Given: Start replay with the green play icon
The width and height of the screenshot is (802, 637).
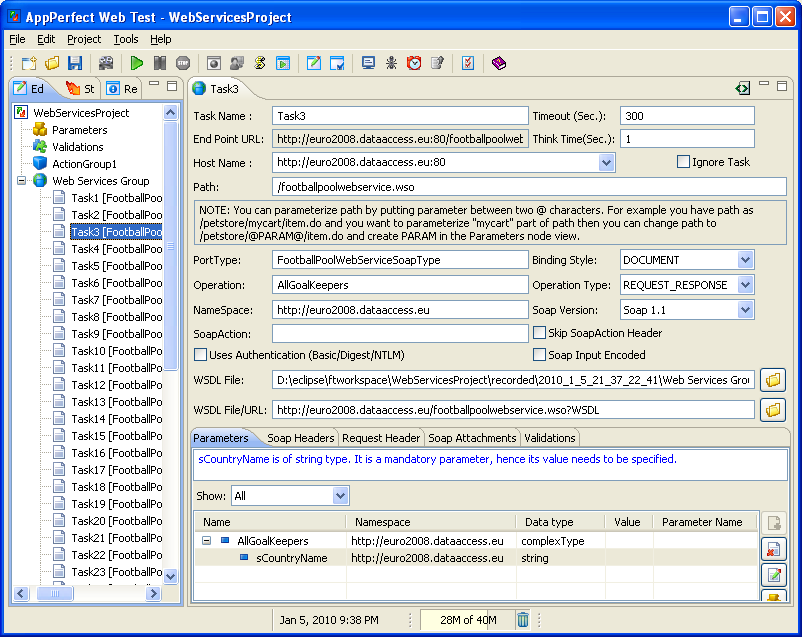Looking at the screenshot, I should tap(137, 63).
